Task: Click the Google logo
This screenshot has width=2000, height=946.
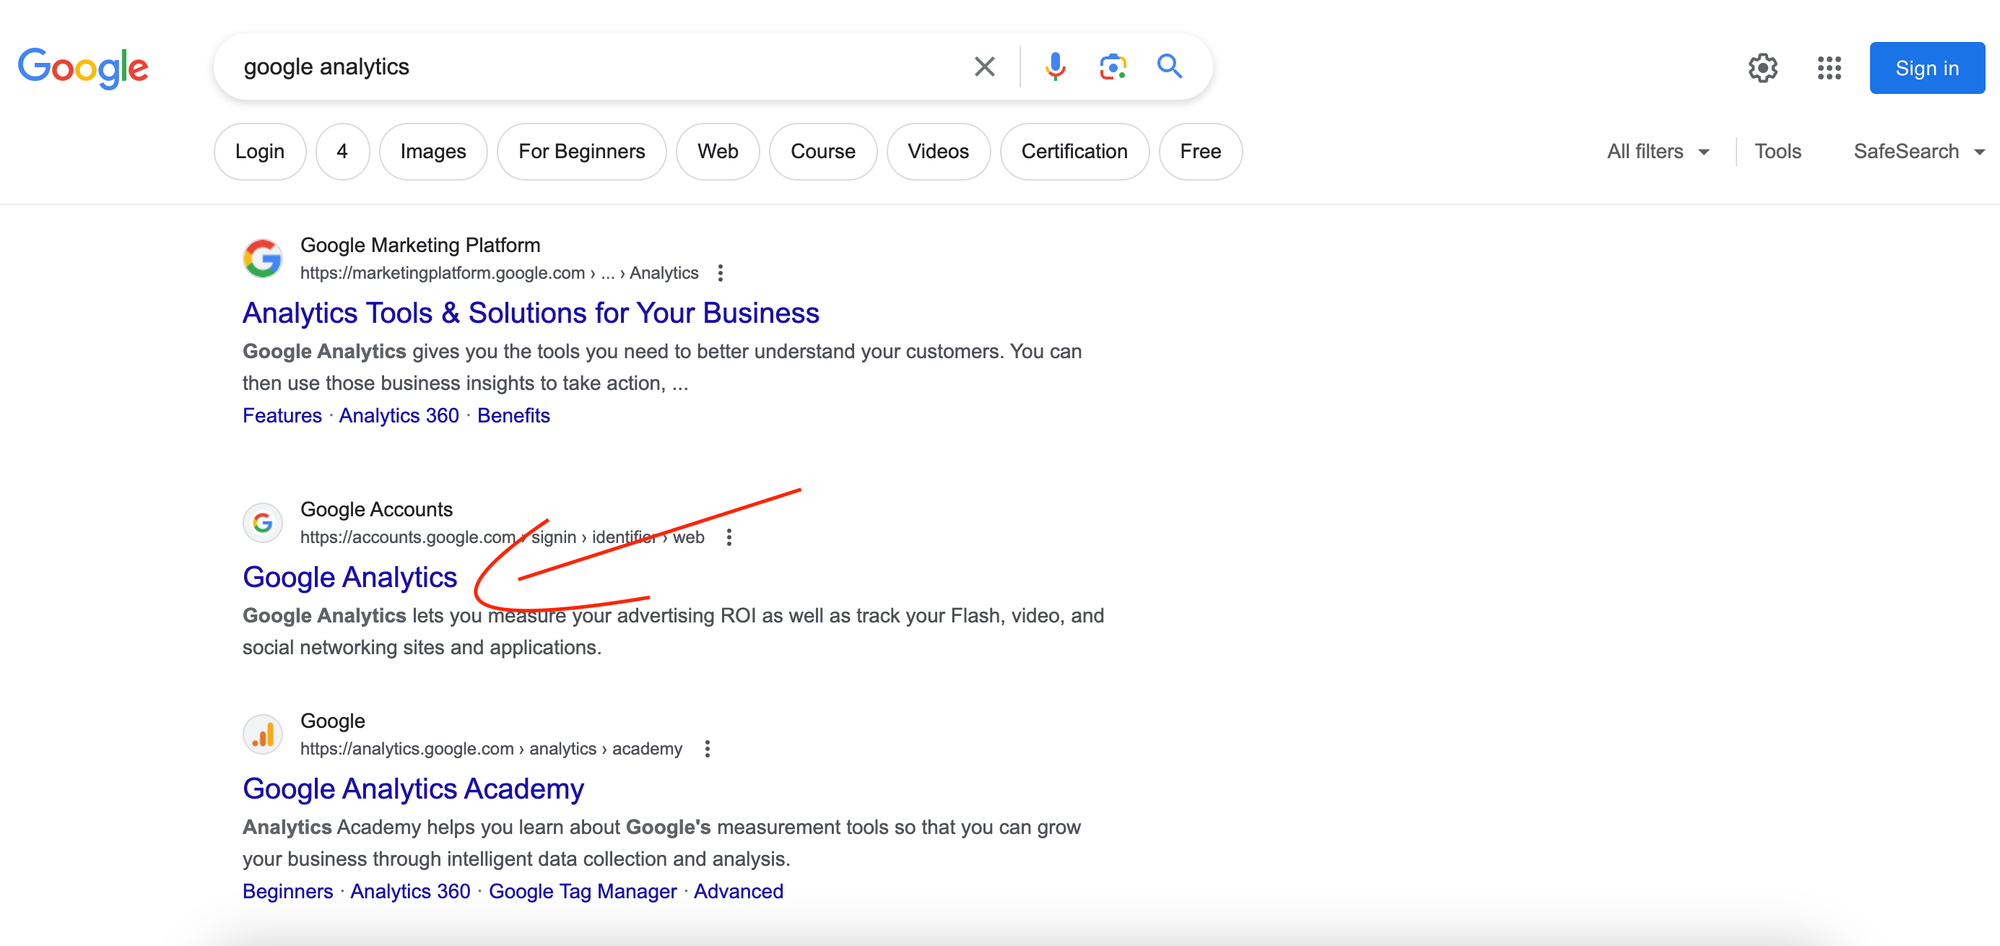Action: coord(83,68)
